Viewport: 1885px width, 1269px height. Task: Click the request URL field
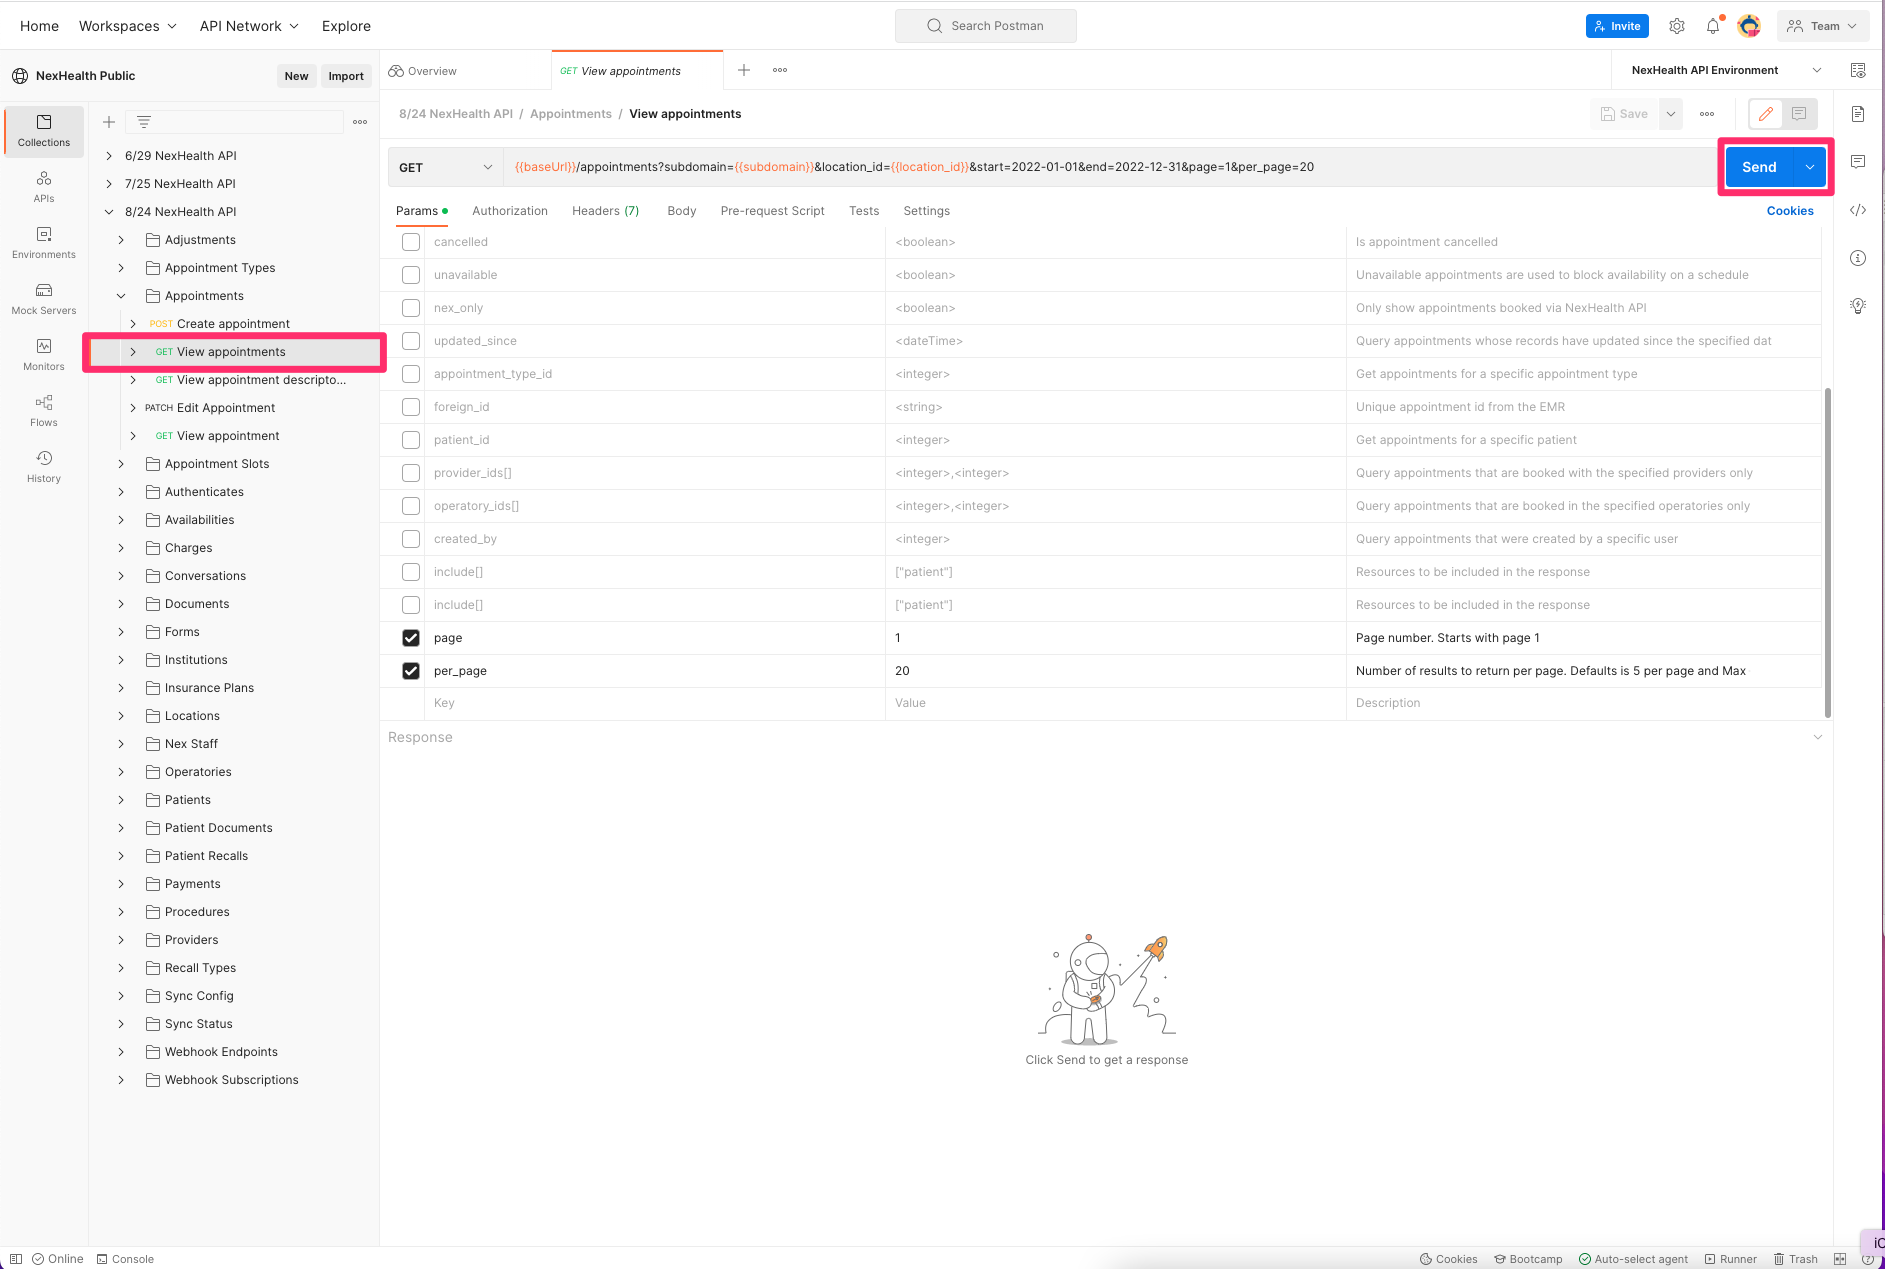[1109, 167]
